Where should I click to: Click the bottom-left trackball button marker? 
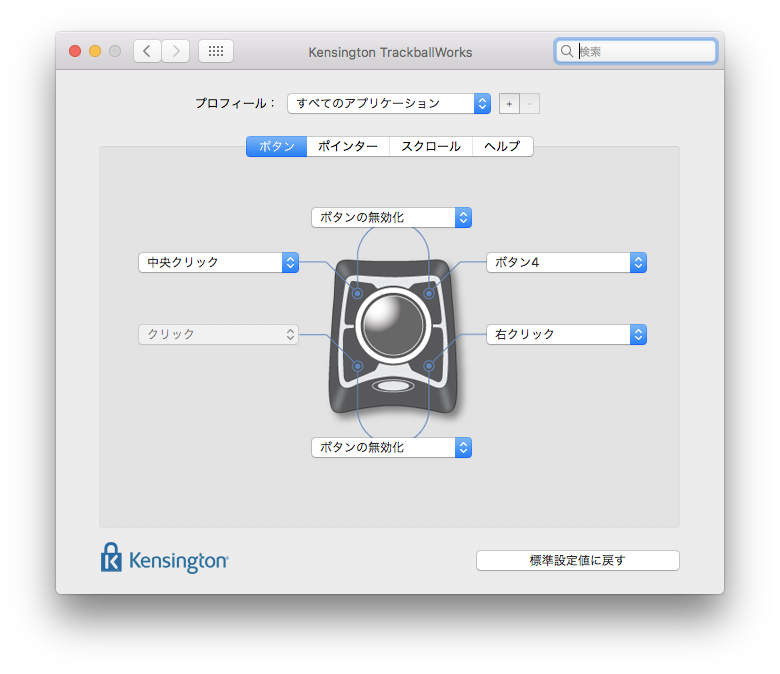pyautogui.click(x=357, y=366)
